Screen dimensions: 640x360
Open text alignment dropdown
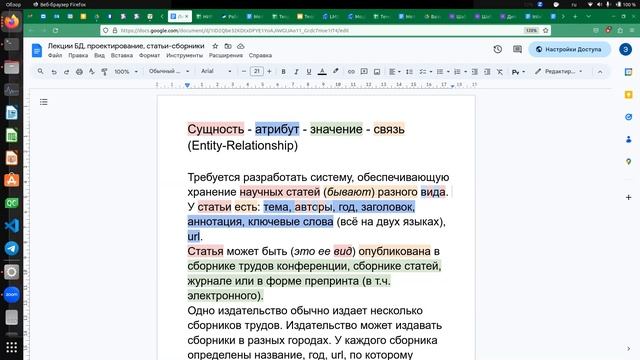(394, 71)
